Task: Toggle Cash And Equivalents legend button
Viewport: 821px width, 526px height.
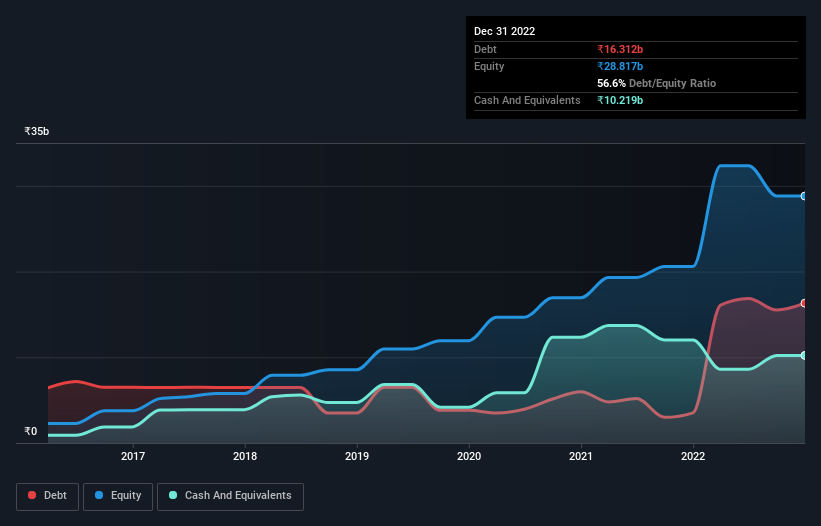Action: point(230,496)
